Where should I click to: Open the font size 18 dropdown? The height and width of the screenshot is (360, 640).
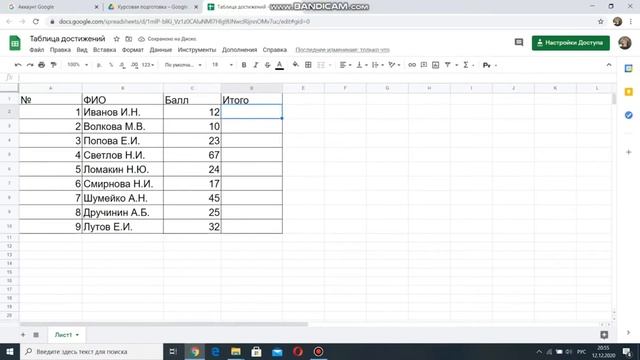(222, 65)
